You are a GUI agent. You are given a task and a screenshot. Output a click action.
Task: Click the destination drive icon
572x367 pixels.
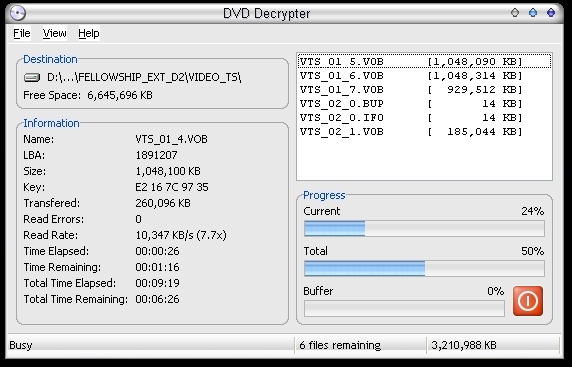click(x=32, y=77)
